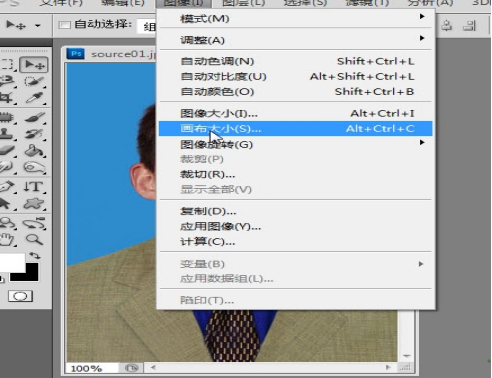Open 图像大小(I)... dialog
The height and width of the screenshot is (378, 492).
point(295,113)
